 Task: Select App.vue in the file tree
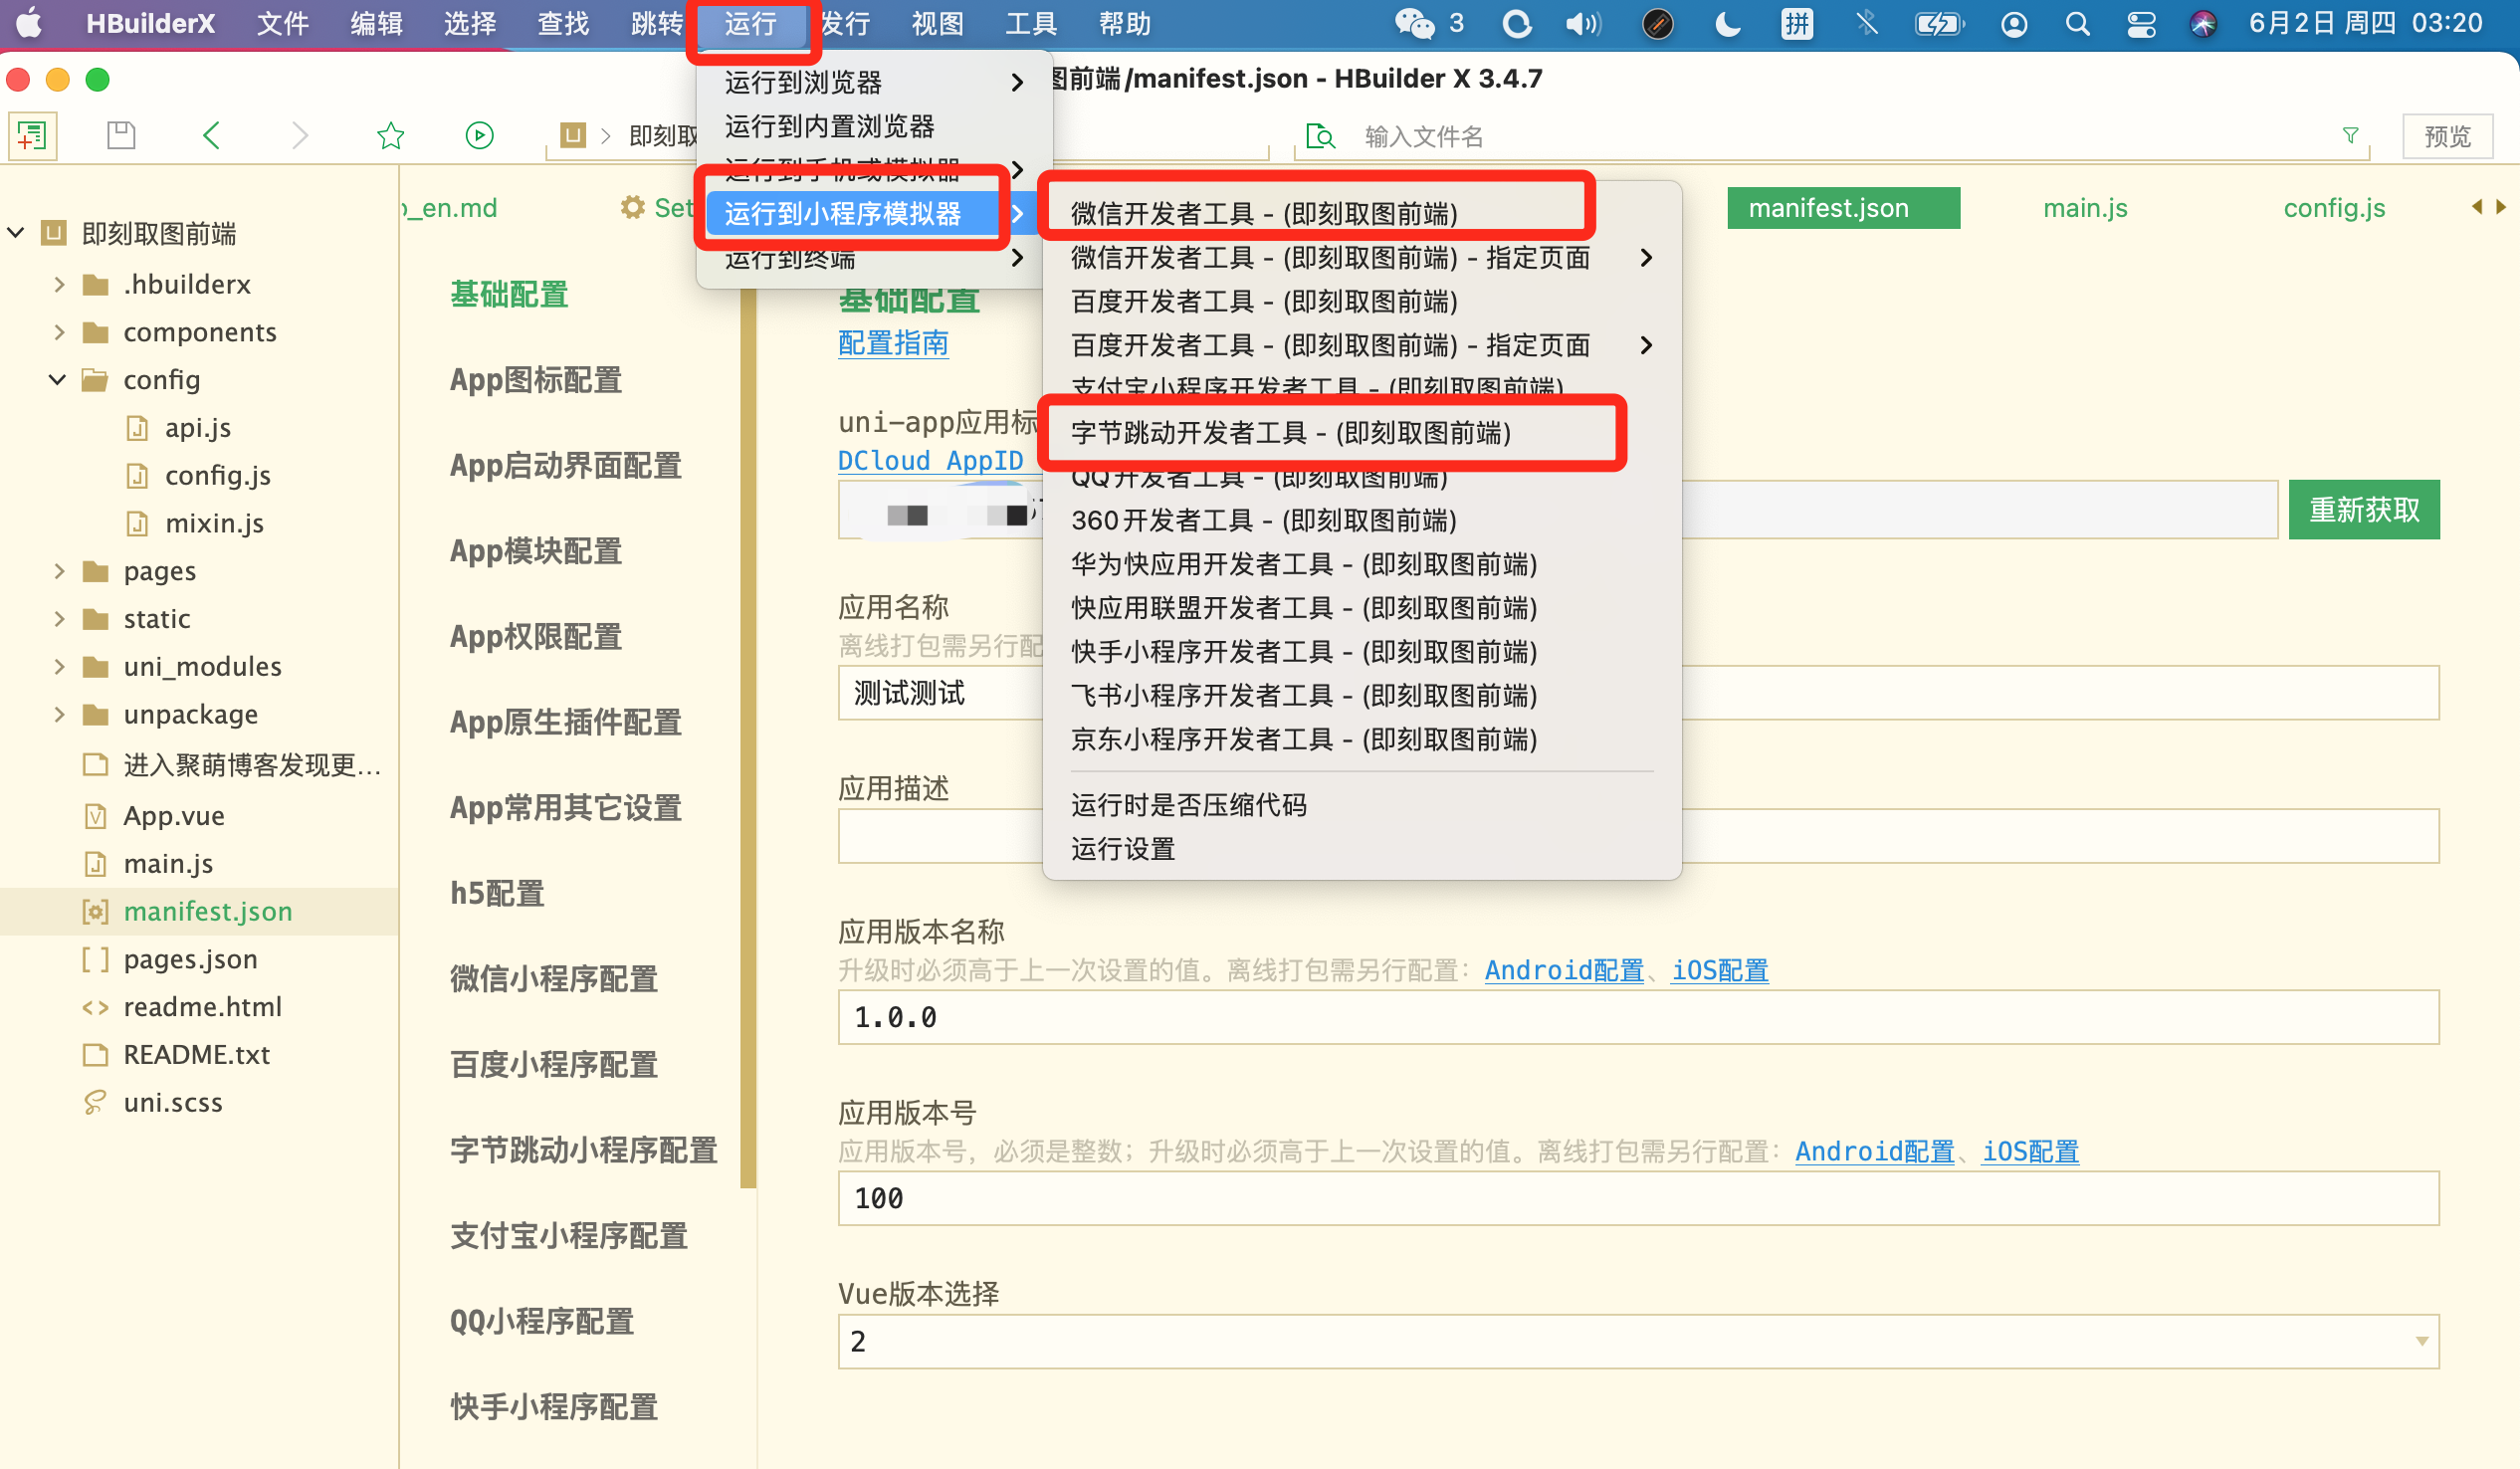173,815
